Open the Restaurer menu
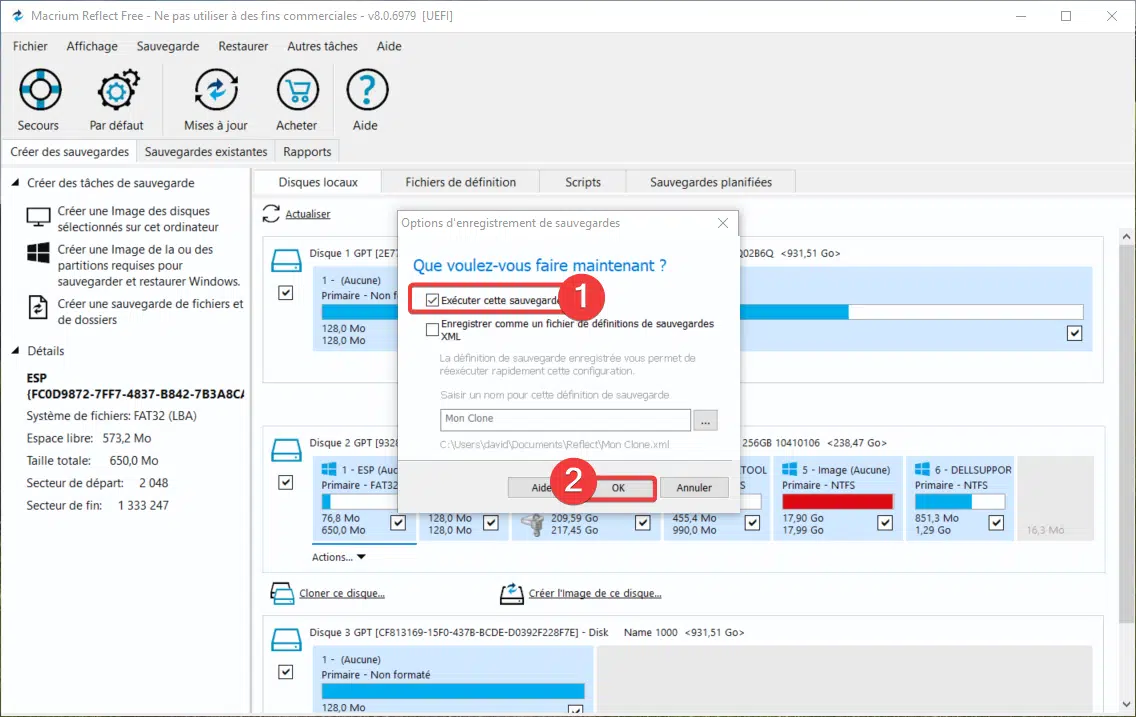The width and height of the screenshot is (1136, 717). point(243,46)
